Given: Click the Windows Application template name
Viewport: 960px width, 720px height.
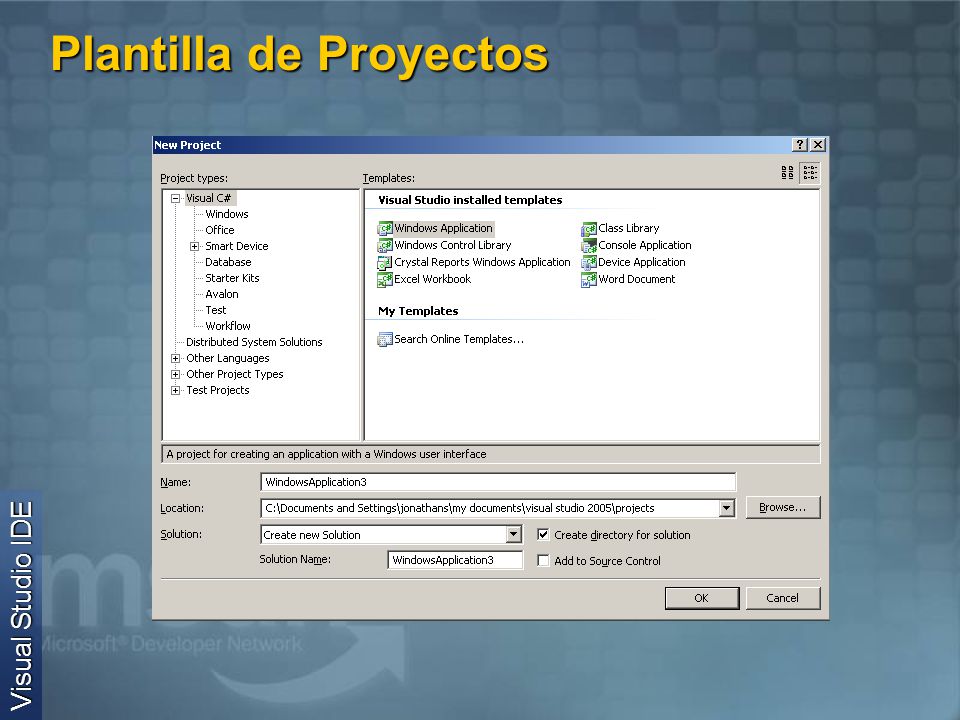Looking at the screenshot, I should coord(443,228).
